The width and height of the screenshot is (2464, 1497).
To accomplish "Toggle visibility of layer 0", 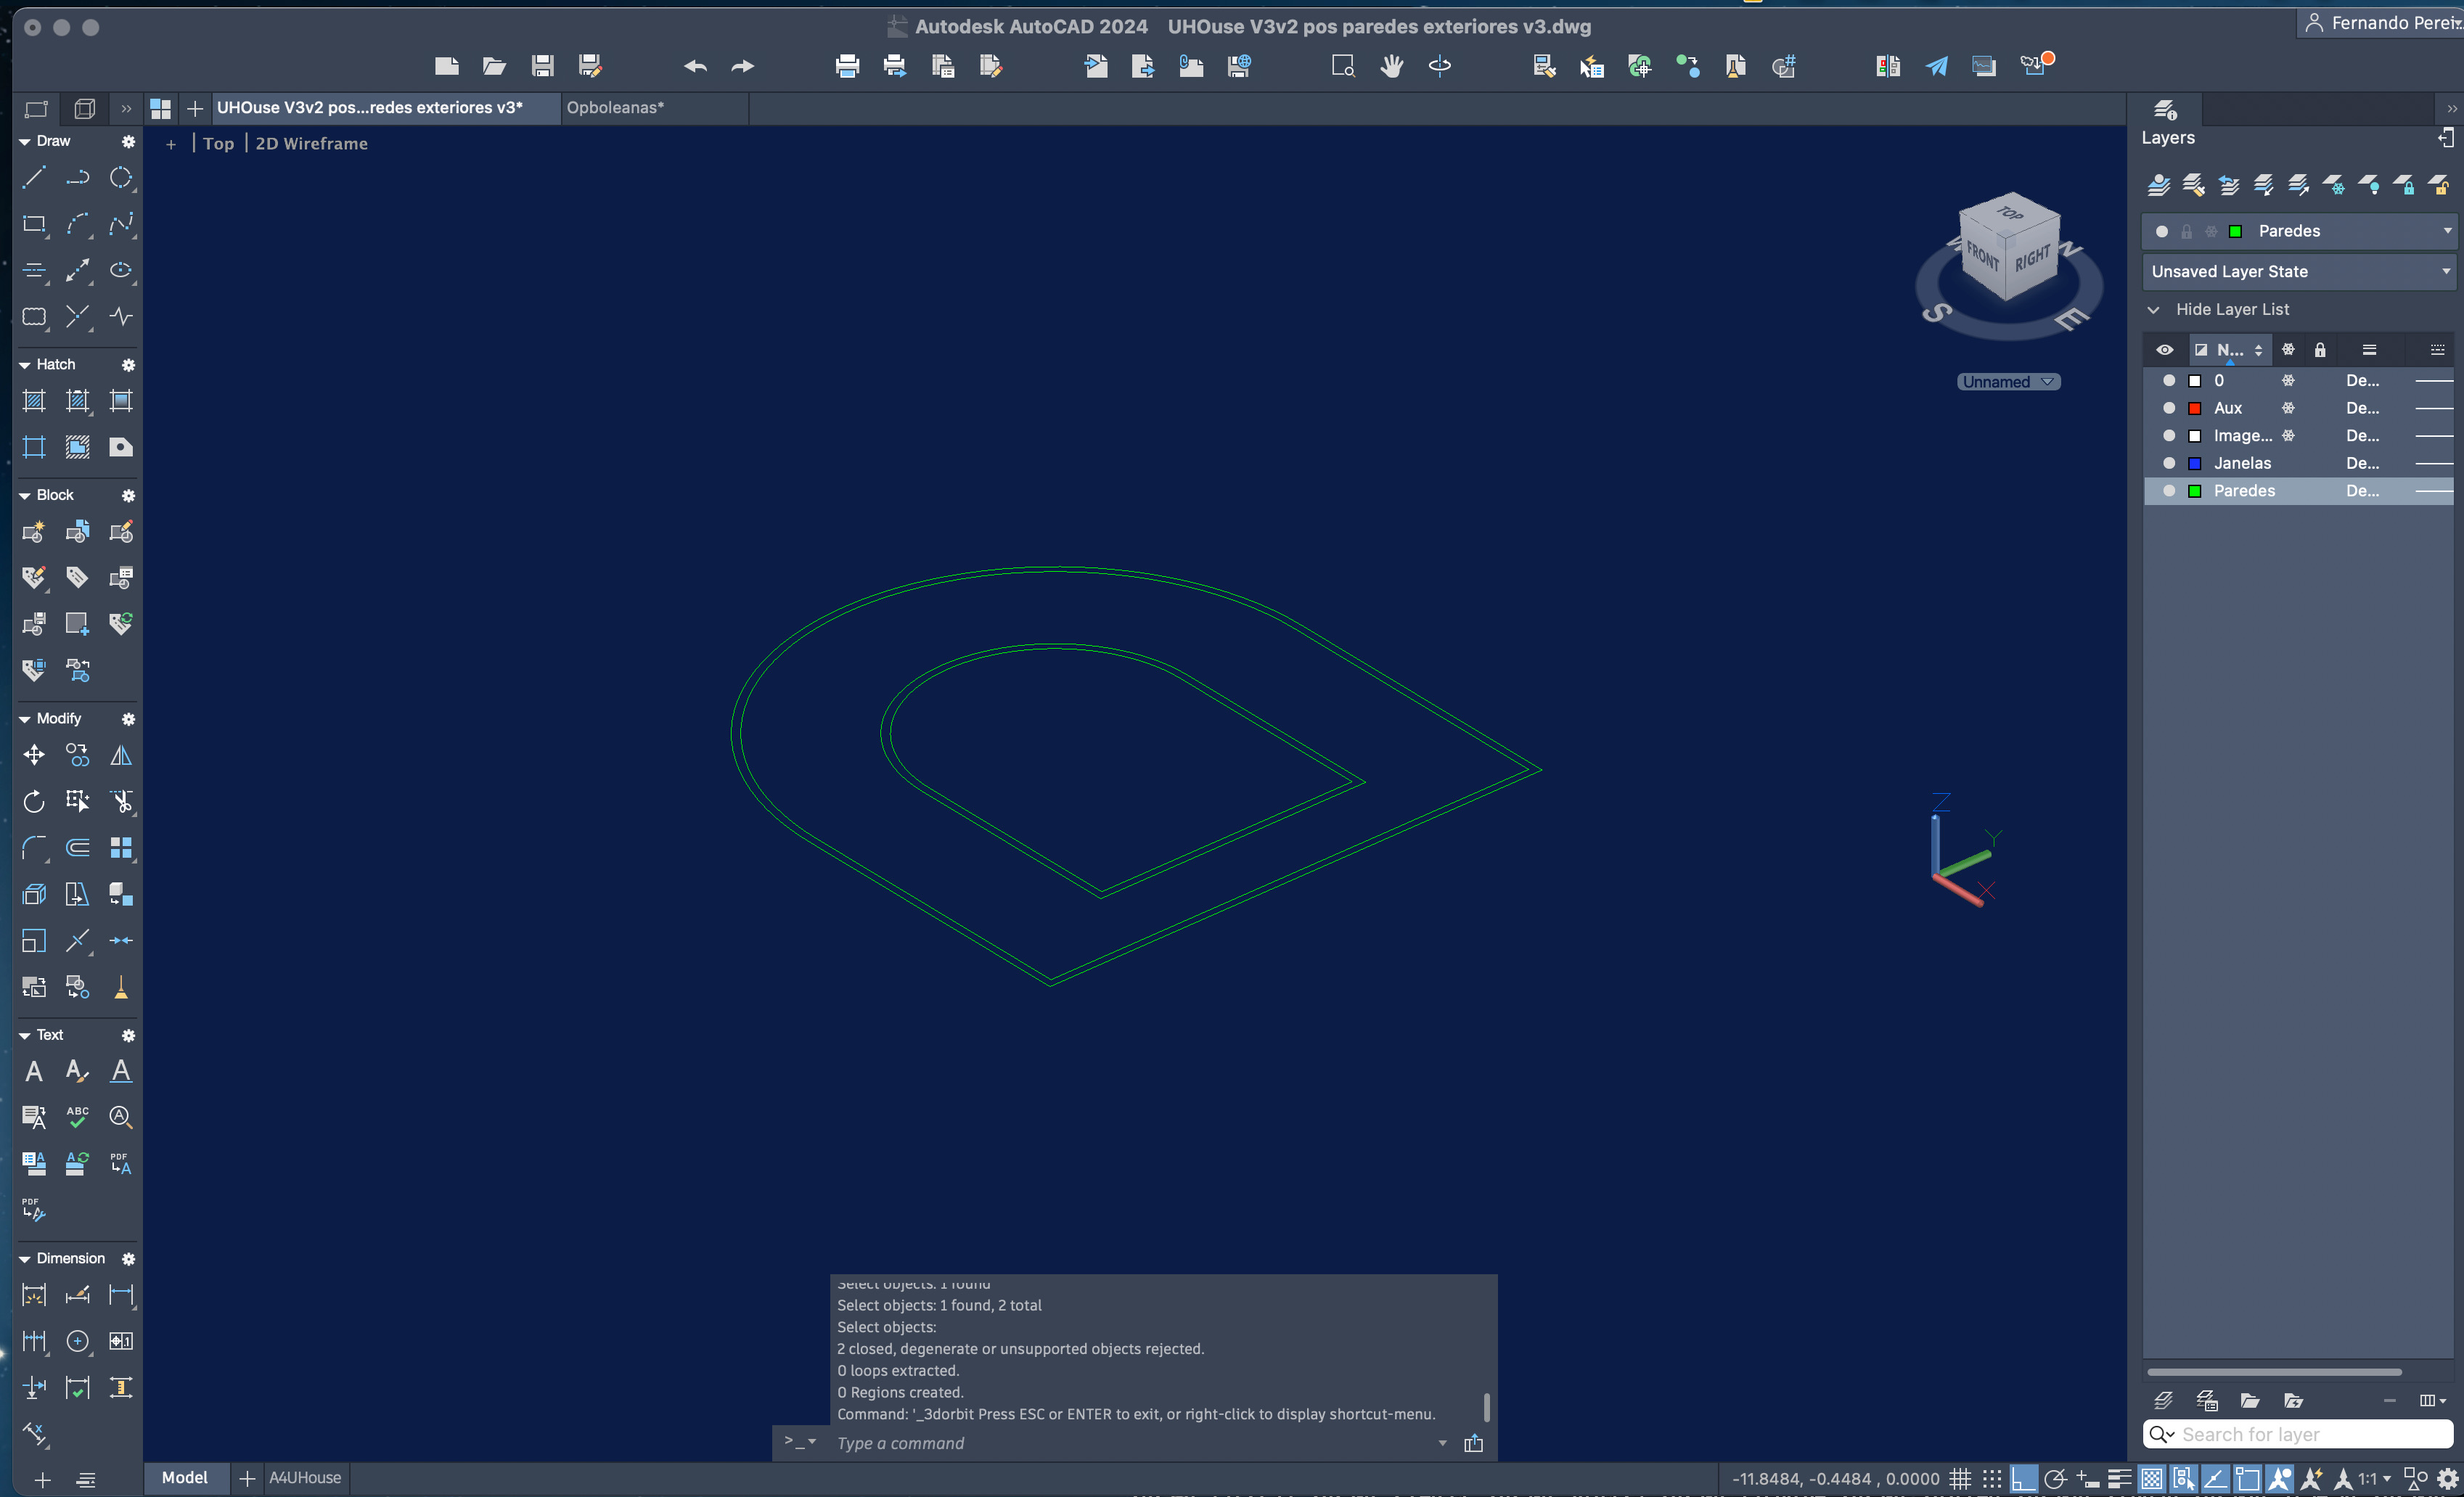I will point(2169,380).
